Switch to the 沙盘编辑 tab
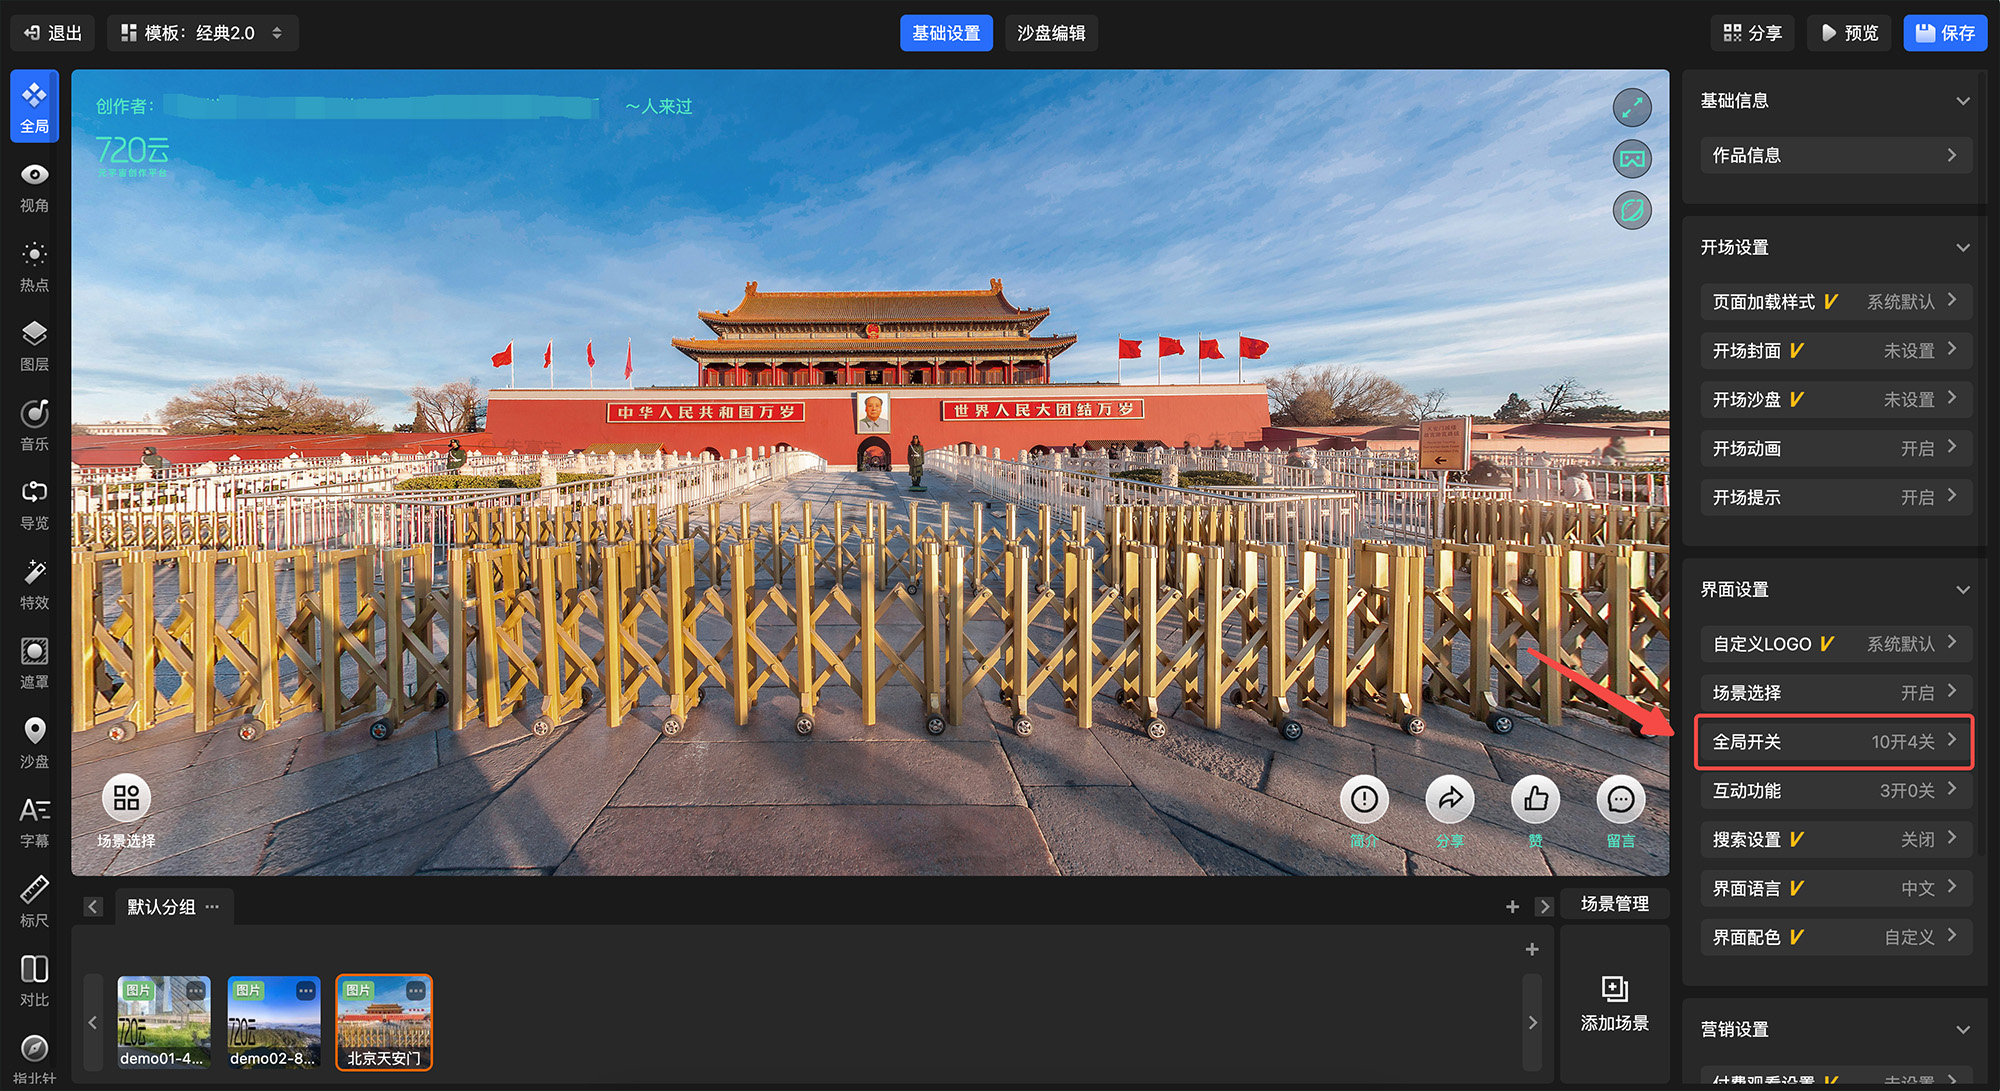This screenshot has height=1091, width=2000. click(1050, 33)
